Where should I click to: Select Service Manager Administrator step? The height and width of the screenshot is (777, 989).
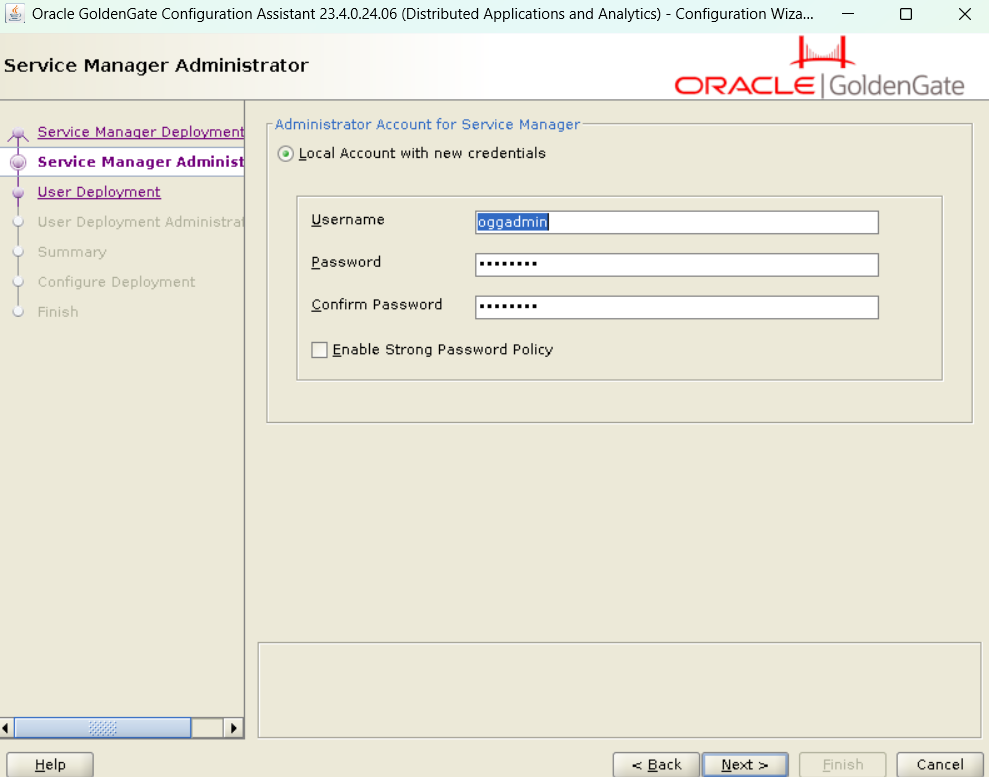141,162
